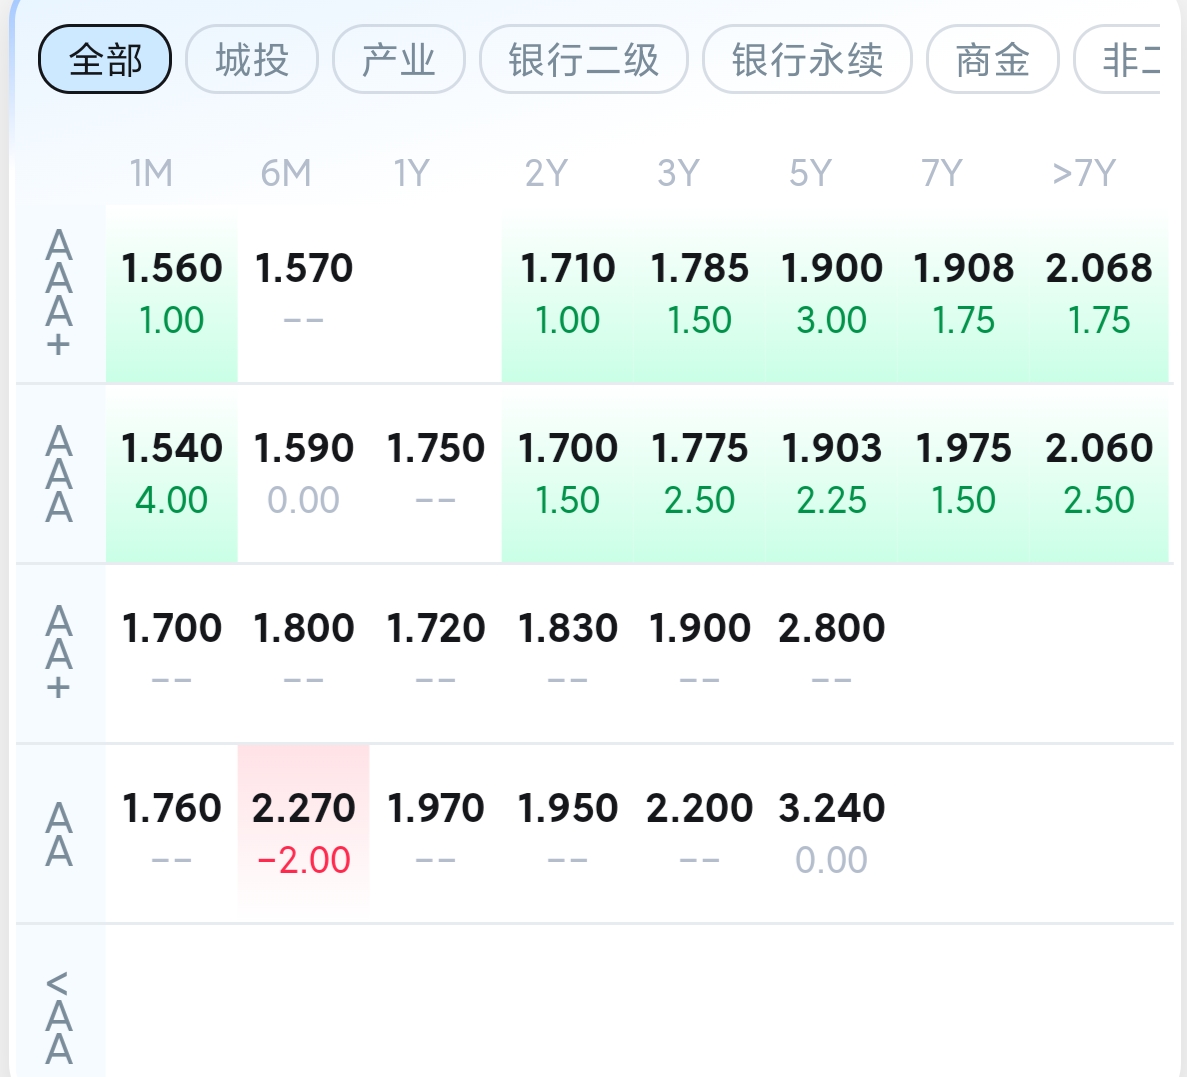This screenshot has width=1187, height=1077.
Task: Select the 银行二级 tab
Action: coord(584,59)
